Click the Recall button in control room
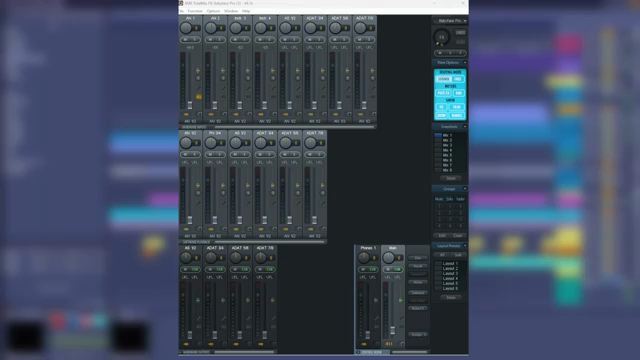This screenshot has width=640, height=360. (418, 266)
